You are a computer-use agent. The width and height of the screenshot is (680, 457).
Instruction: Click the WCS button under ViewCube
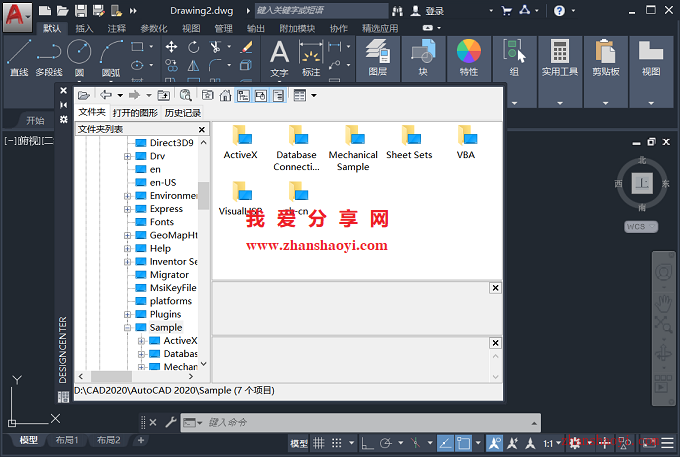pos(641,226)
